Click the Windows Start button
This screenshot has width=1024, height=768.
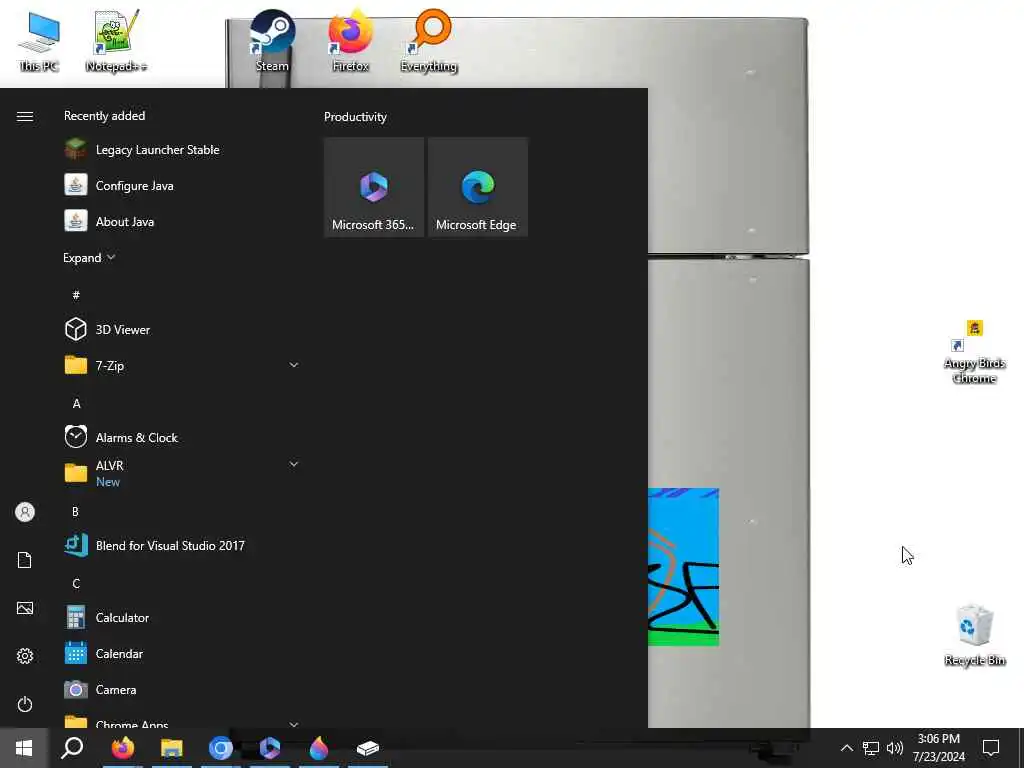pyautogui.click(x=24, y=748)
